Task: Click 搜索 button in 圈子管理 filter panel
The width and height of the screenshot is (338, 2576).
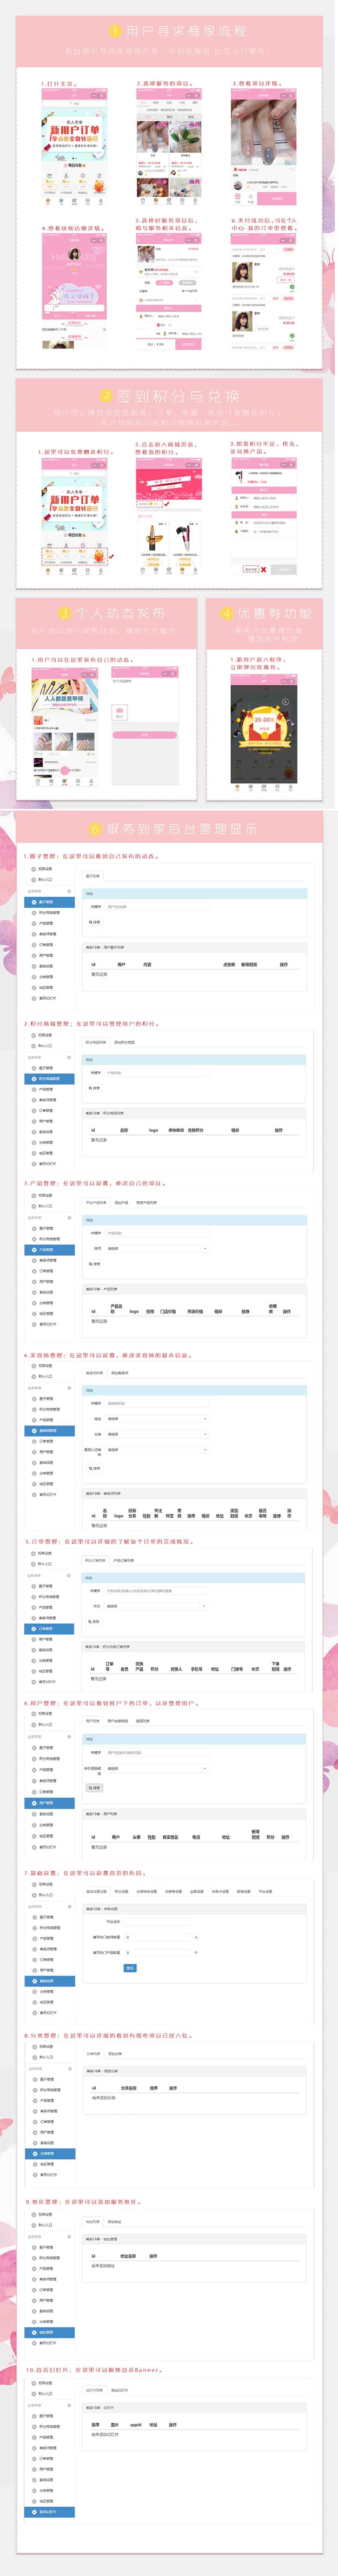Action: coord(94,922)
